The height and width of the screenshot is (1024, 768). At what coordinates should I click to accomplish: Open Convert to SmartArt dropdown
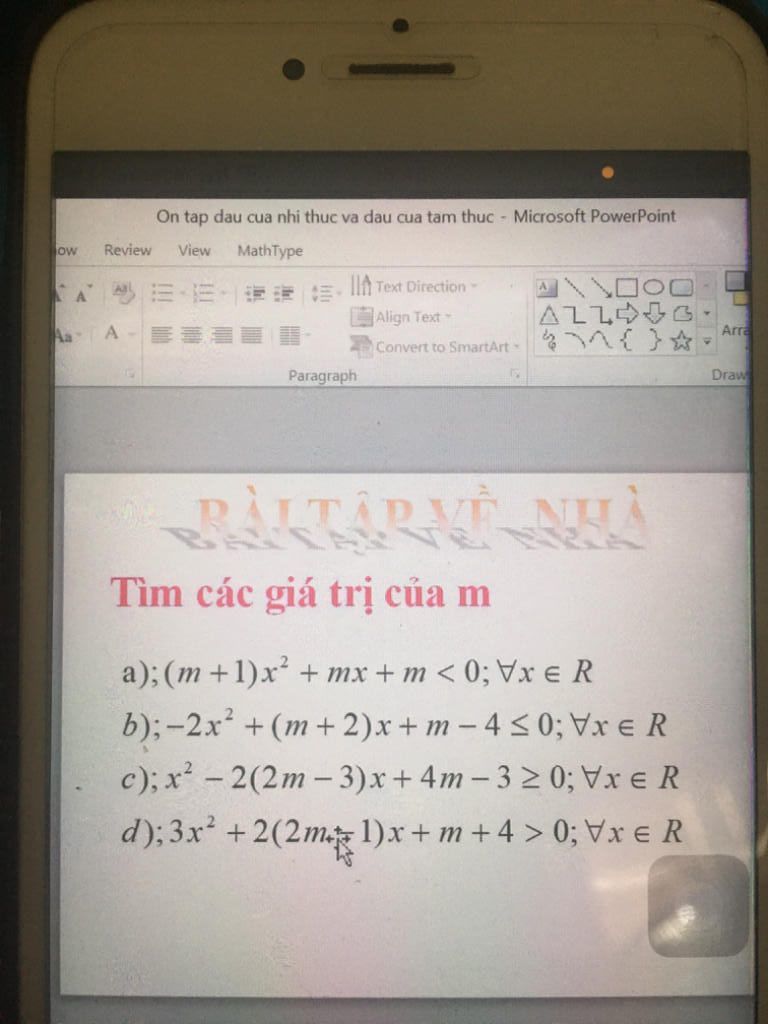(435, 347)
